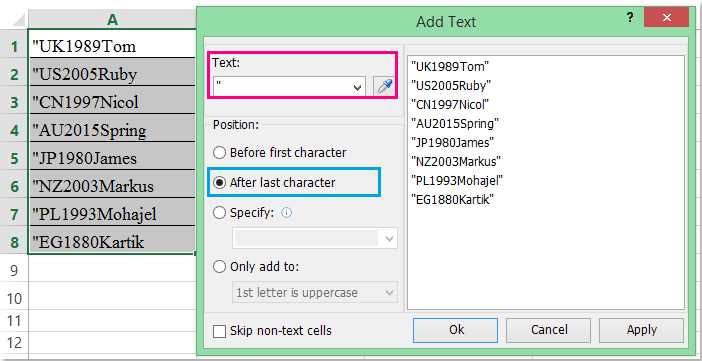Select column A header

[x=112, y=19]
